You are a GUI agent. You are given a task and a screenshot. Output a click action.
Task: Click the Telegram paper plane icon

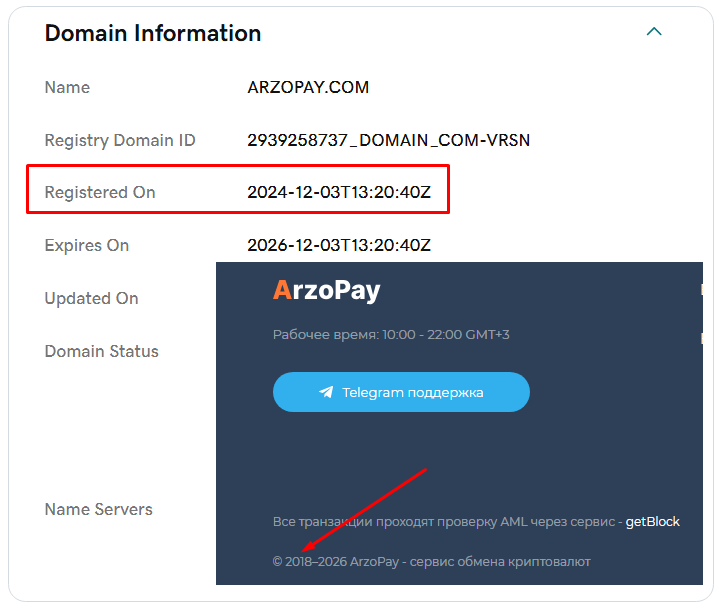point(326,393)
